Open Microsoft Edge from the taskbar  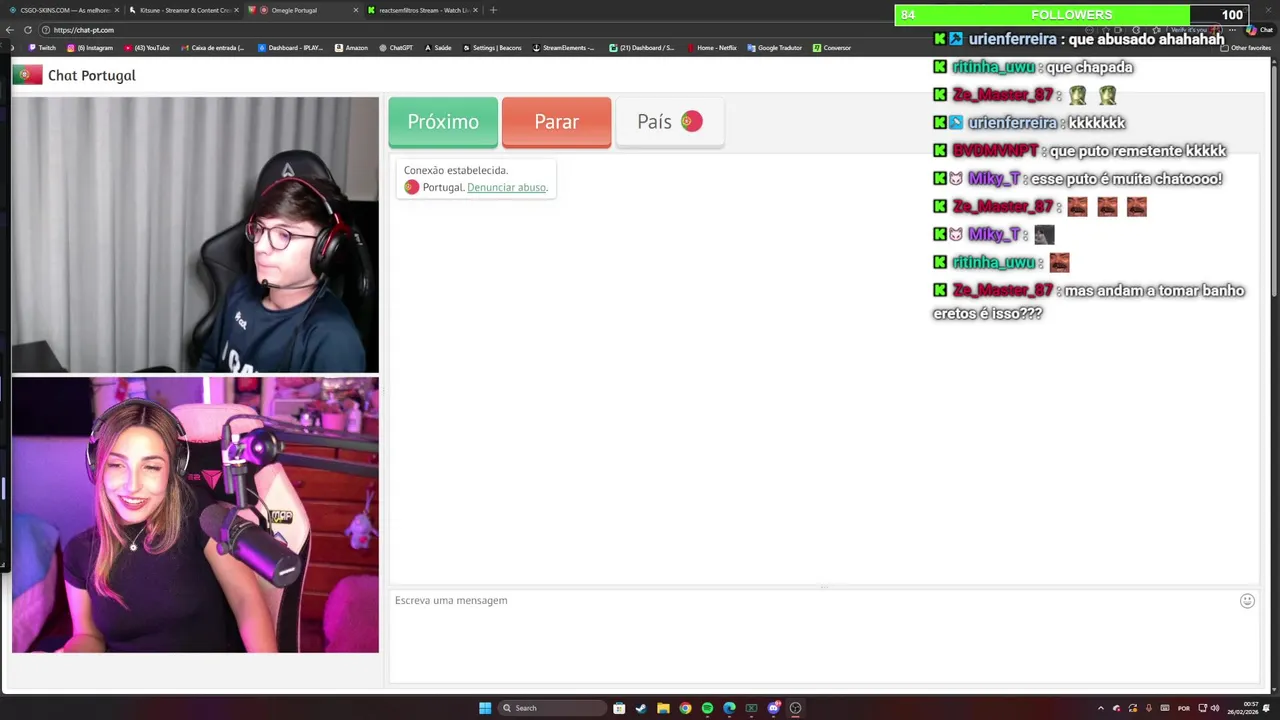[x=729, y=708]
